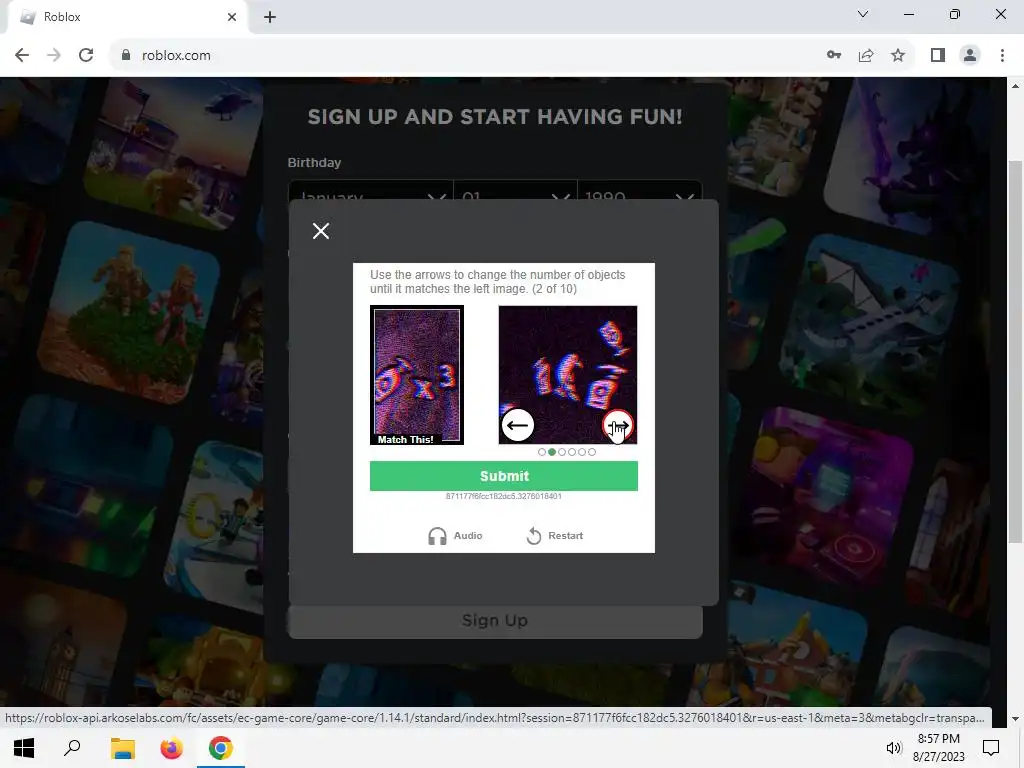Screen dimensions: 1024x768
Task: Bookmark this page with the star
Action: tap(898, 56)
